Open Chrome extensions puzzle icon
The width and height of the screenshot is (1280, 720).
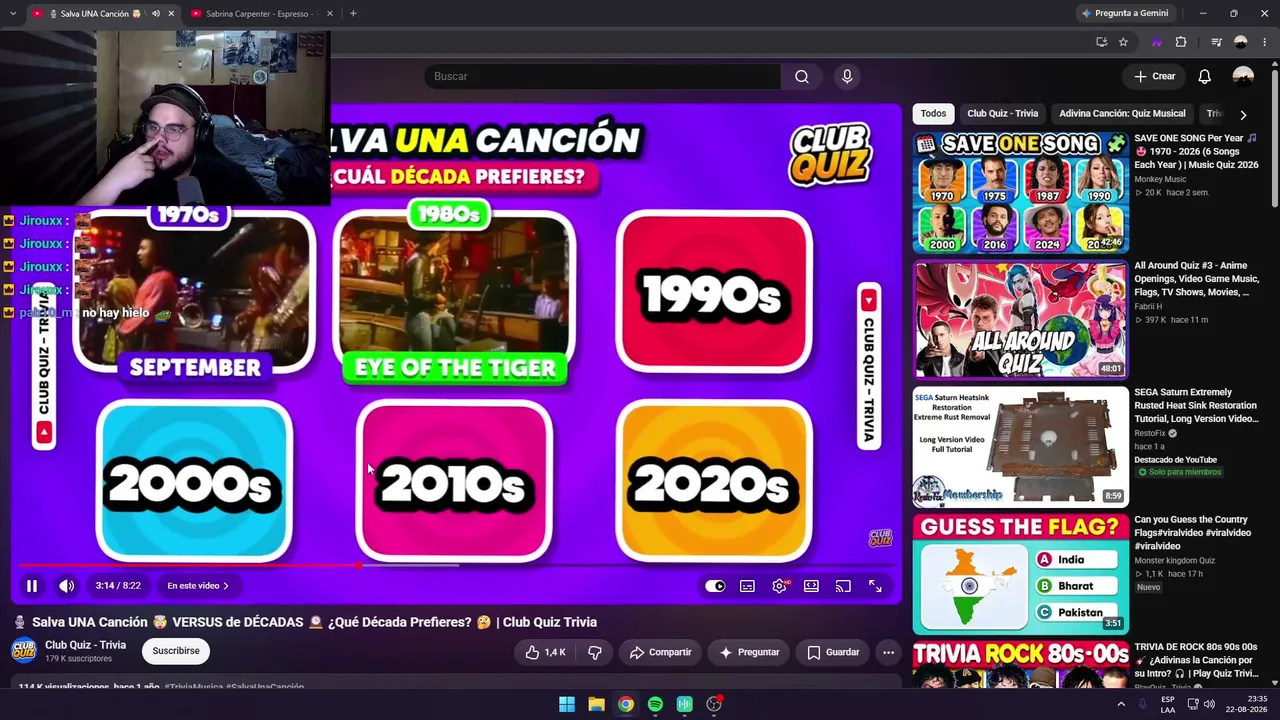[1181, 42]
